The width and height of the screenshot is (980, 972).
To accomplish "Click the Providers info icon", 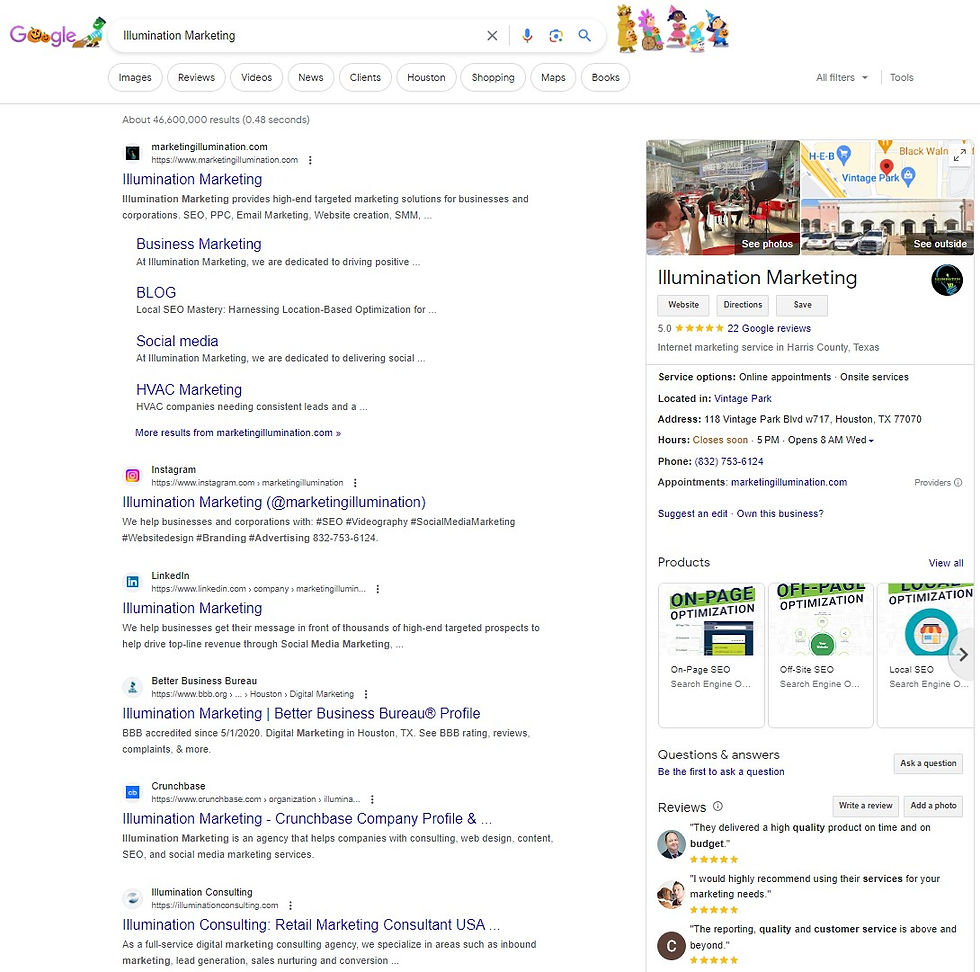I will click(958, 483).
